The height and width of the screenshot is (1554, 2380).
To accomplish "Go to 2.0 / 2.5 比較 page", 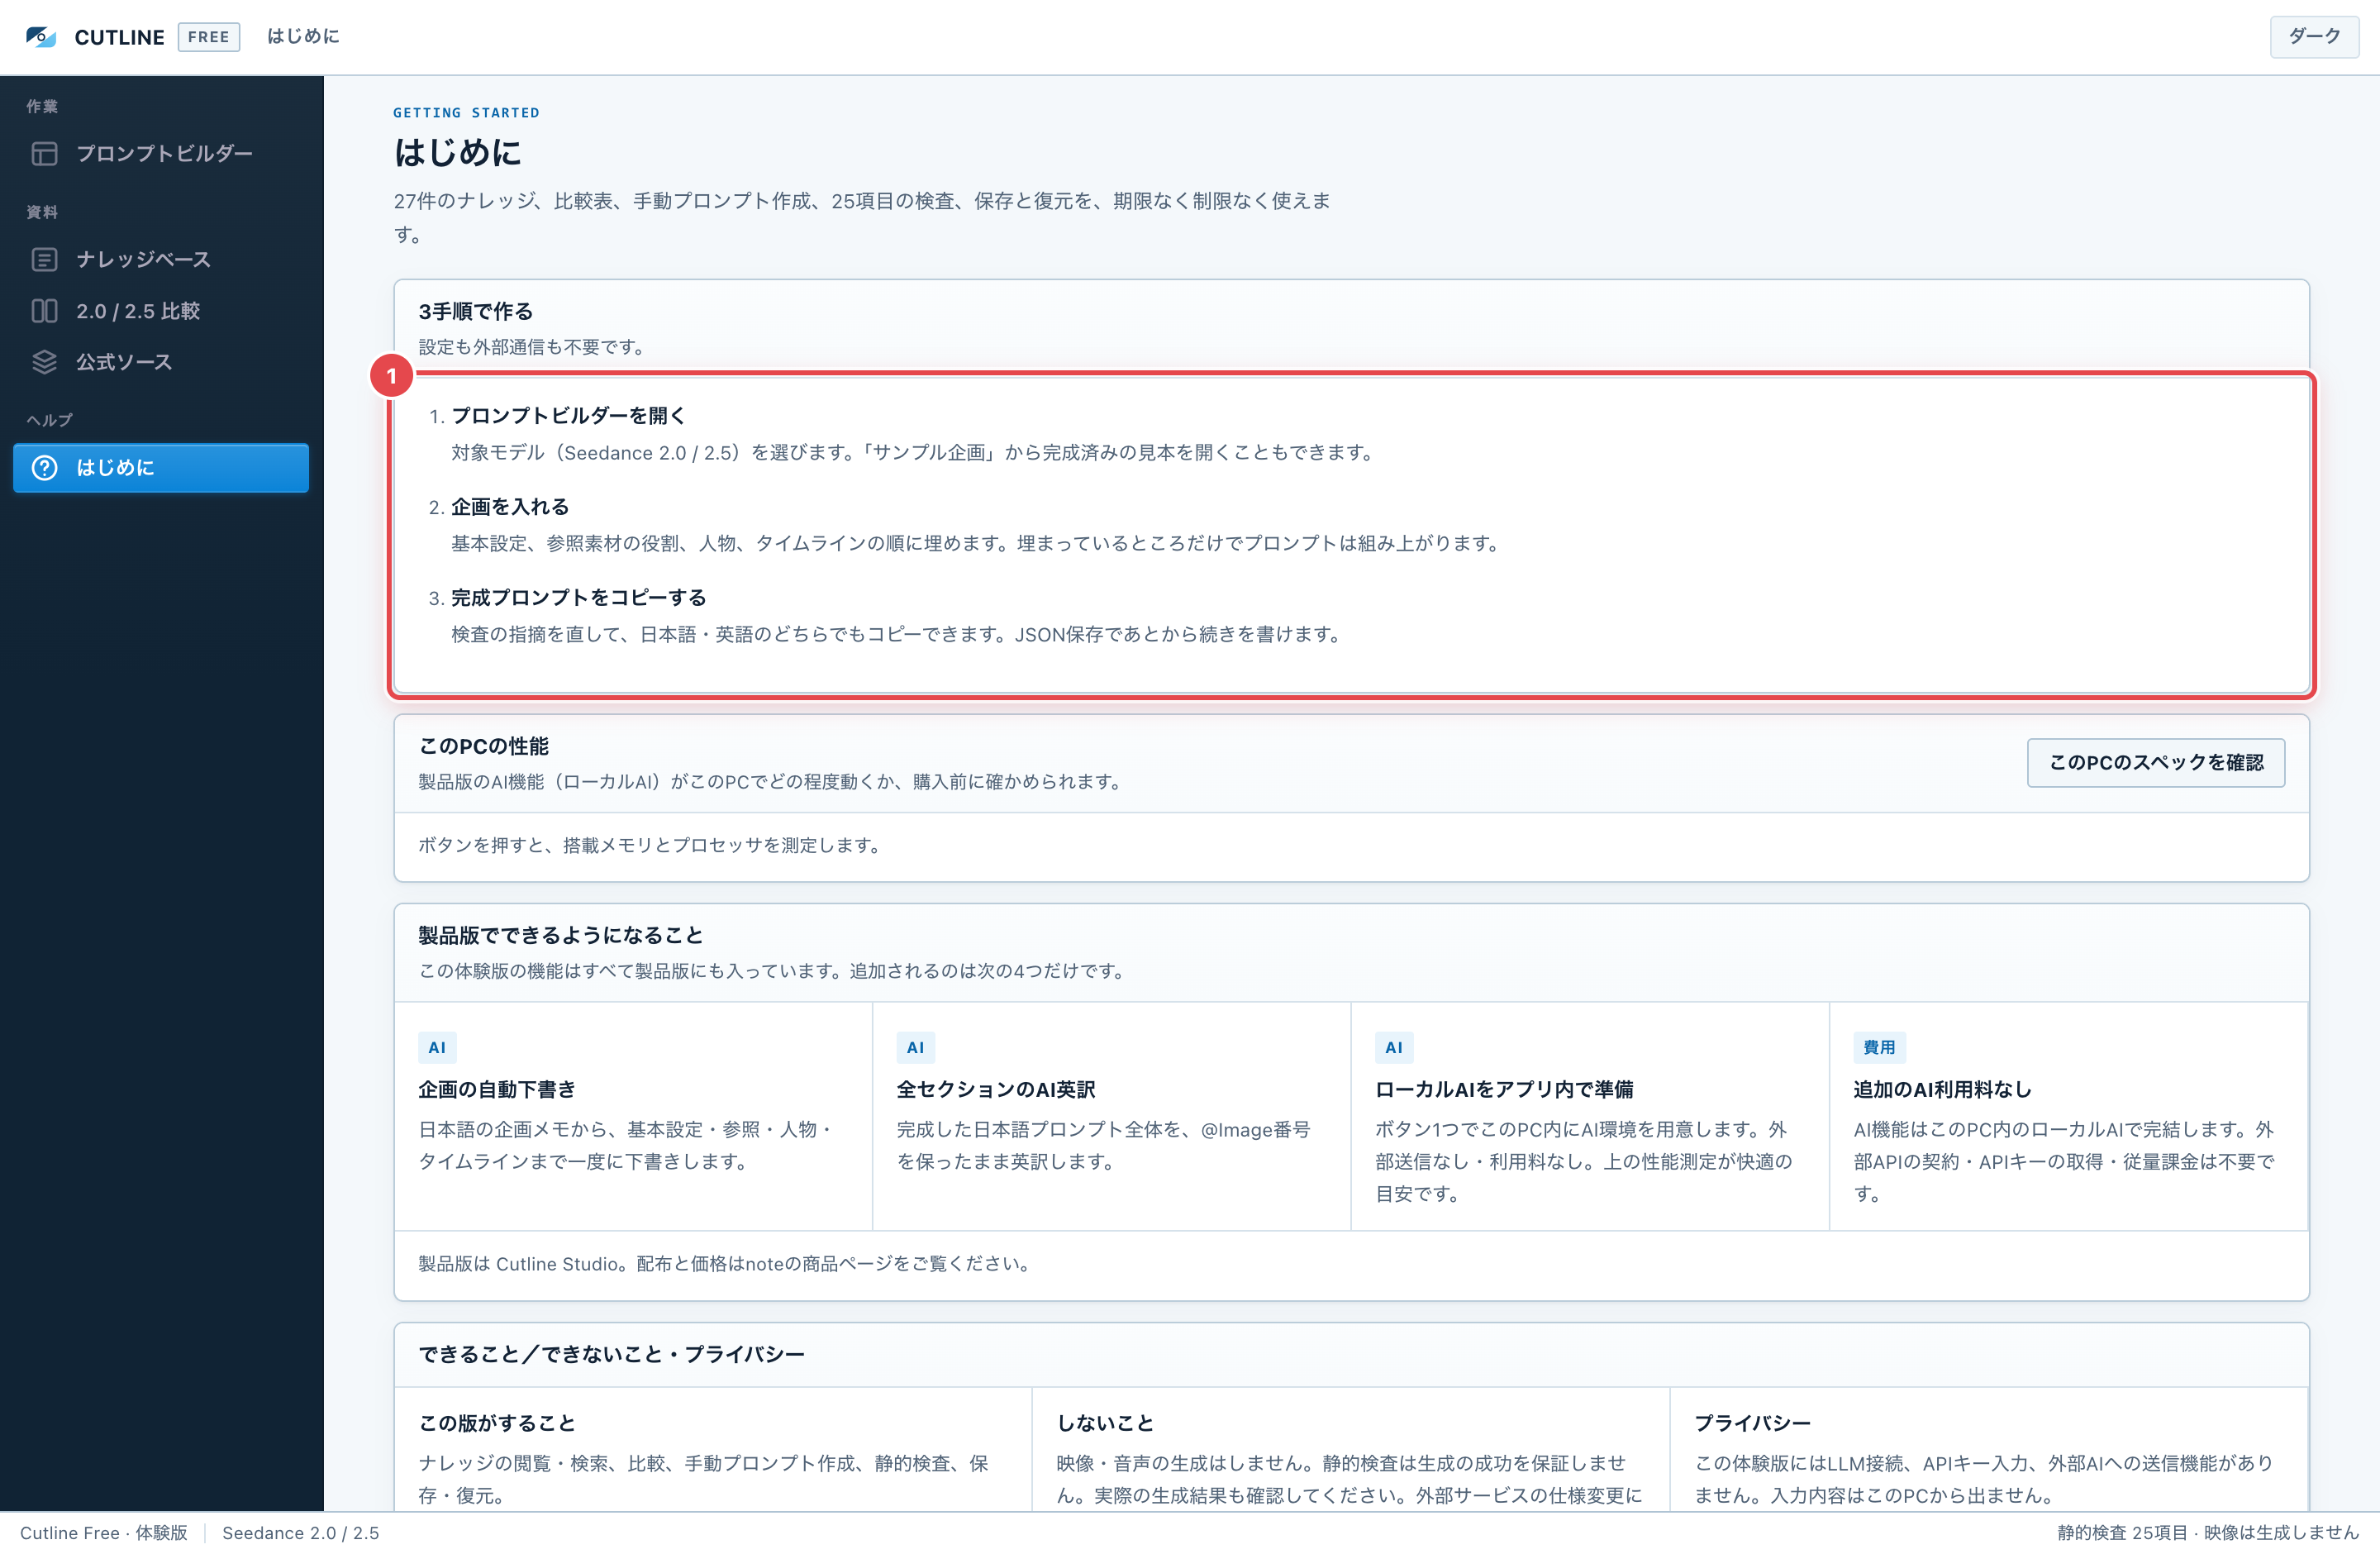I will (161, 311).
